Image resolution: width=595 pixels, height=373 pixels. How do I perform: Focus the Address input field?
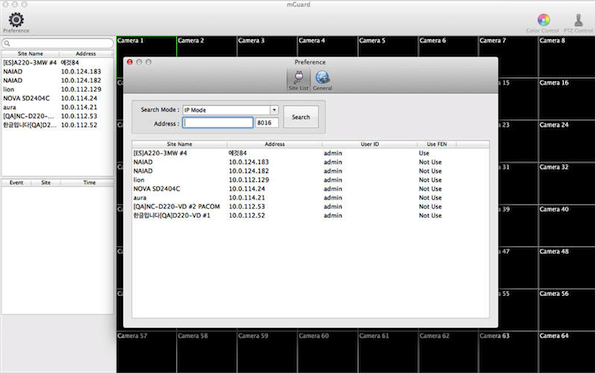218,123
